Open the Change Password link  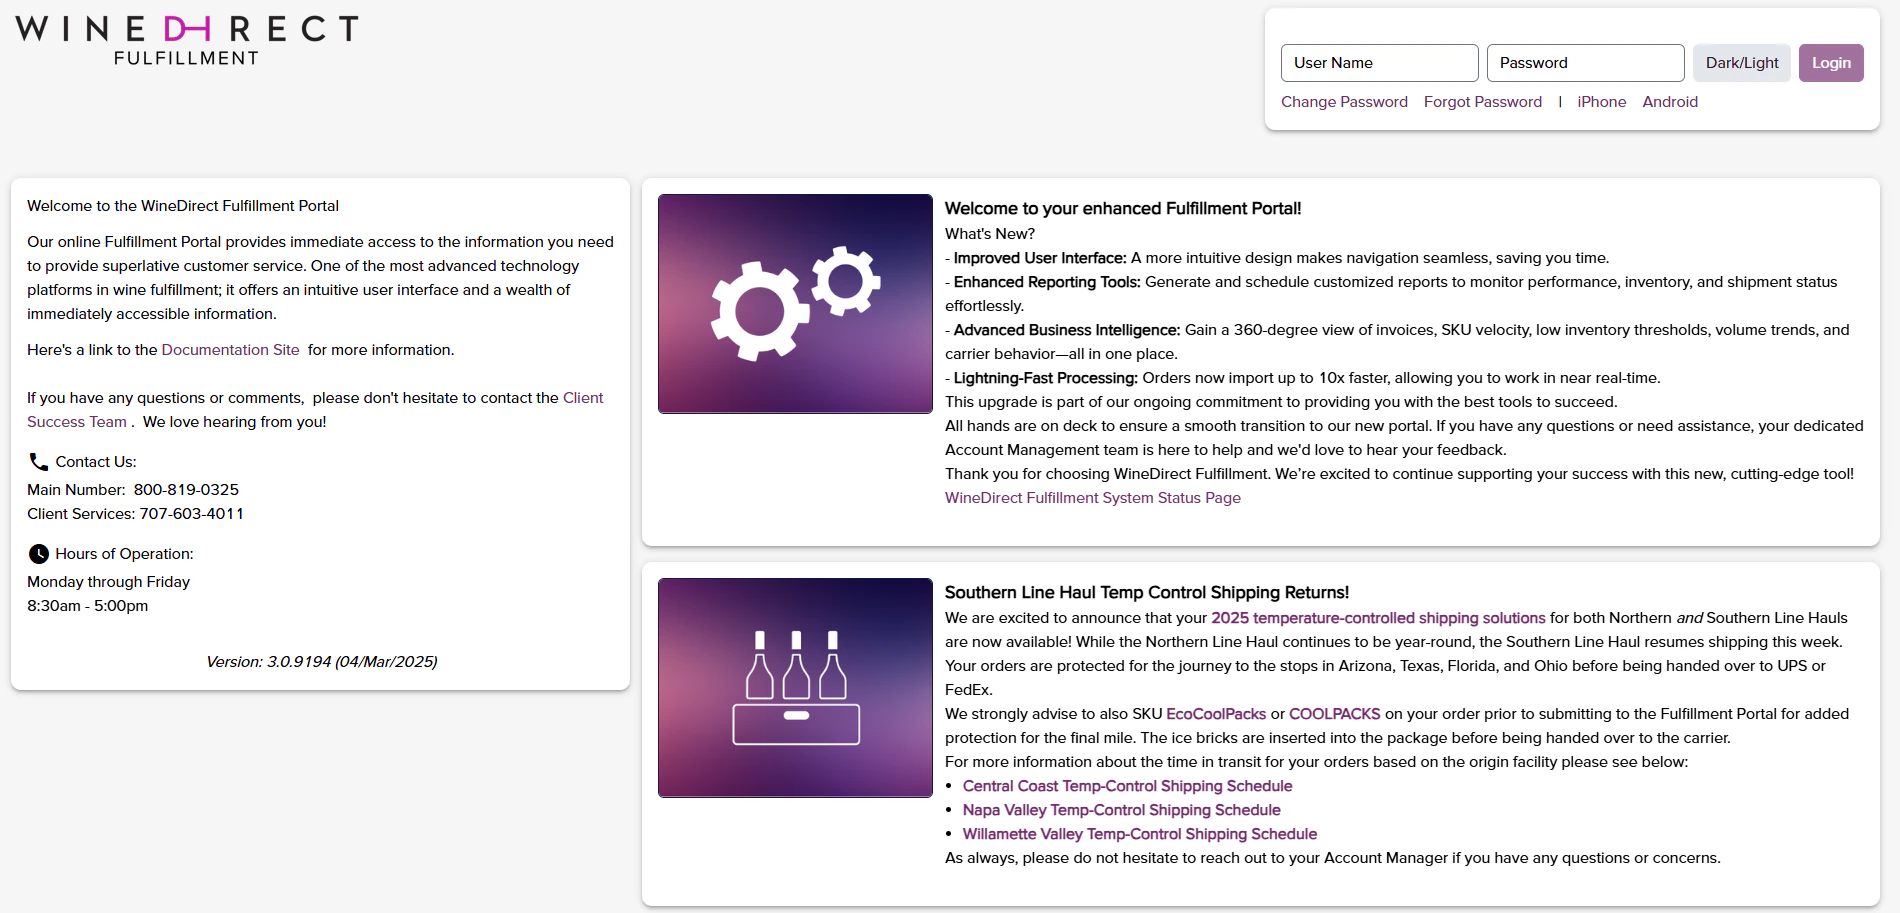1344,102
